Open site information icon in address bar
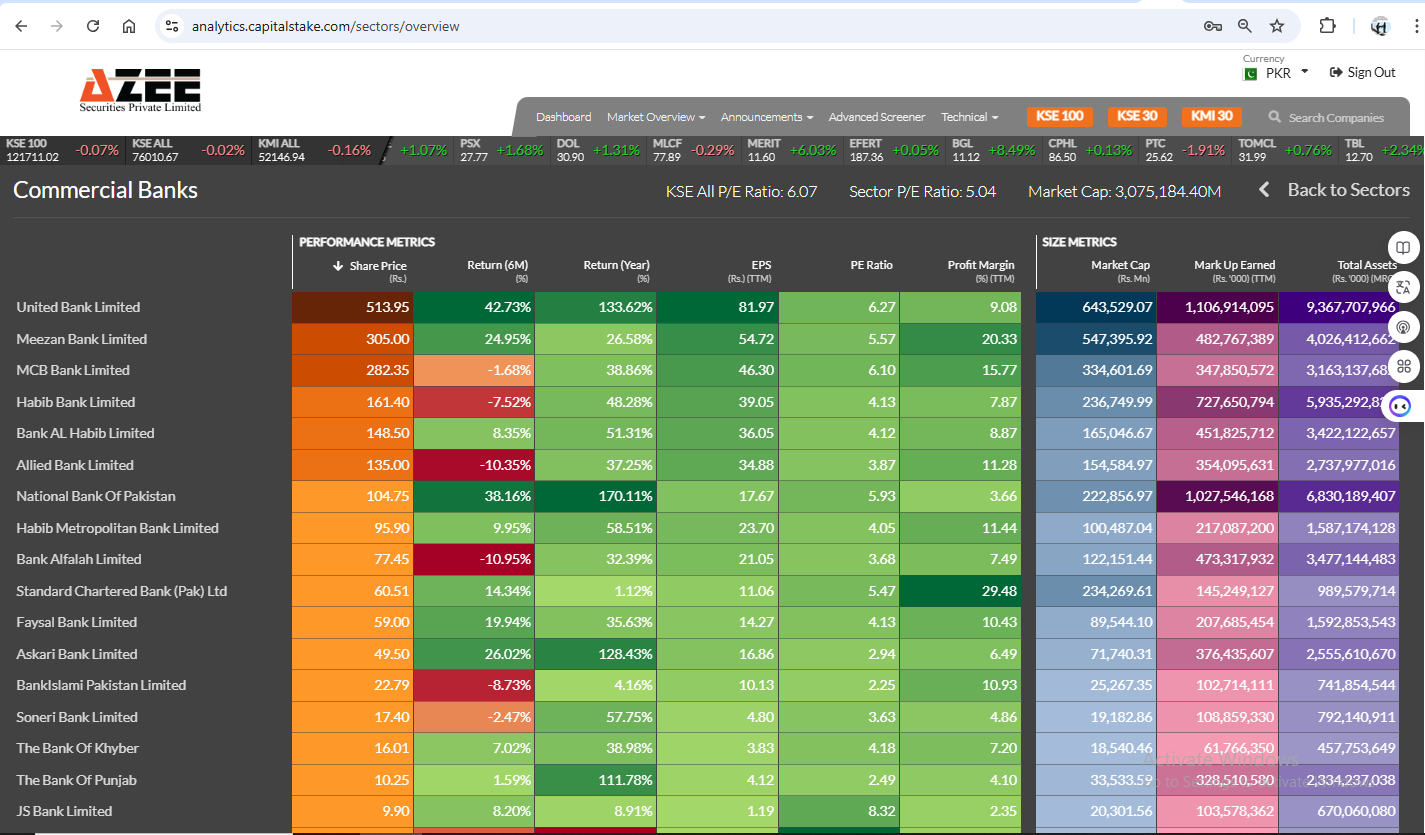 tap(172, 26)
